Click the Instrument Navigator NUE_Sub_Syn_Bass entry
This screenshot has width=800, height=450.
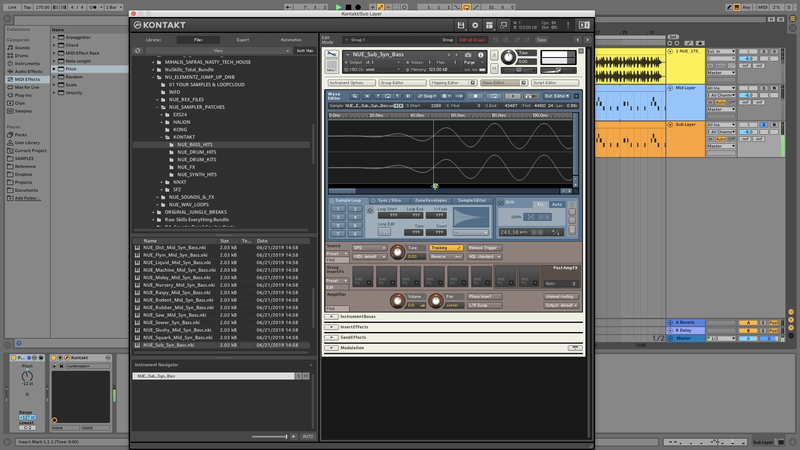pos(214,376)
